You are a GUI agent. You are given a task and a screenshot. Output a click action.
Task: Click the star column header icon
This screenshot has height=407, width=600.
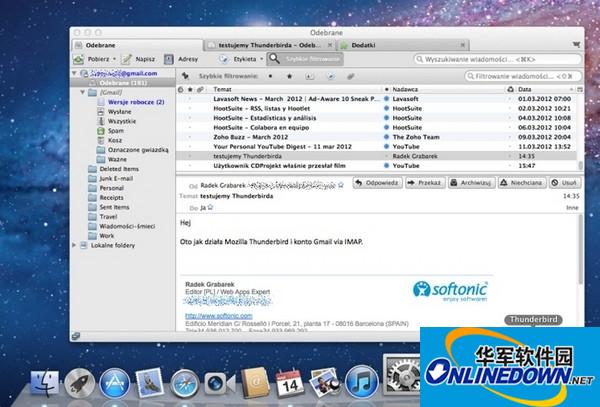(190, 89)
